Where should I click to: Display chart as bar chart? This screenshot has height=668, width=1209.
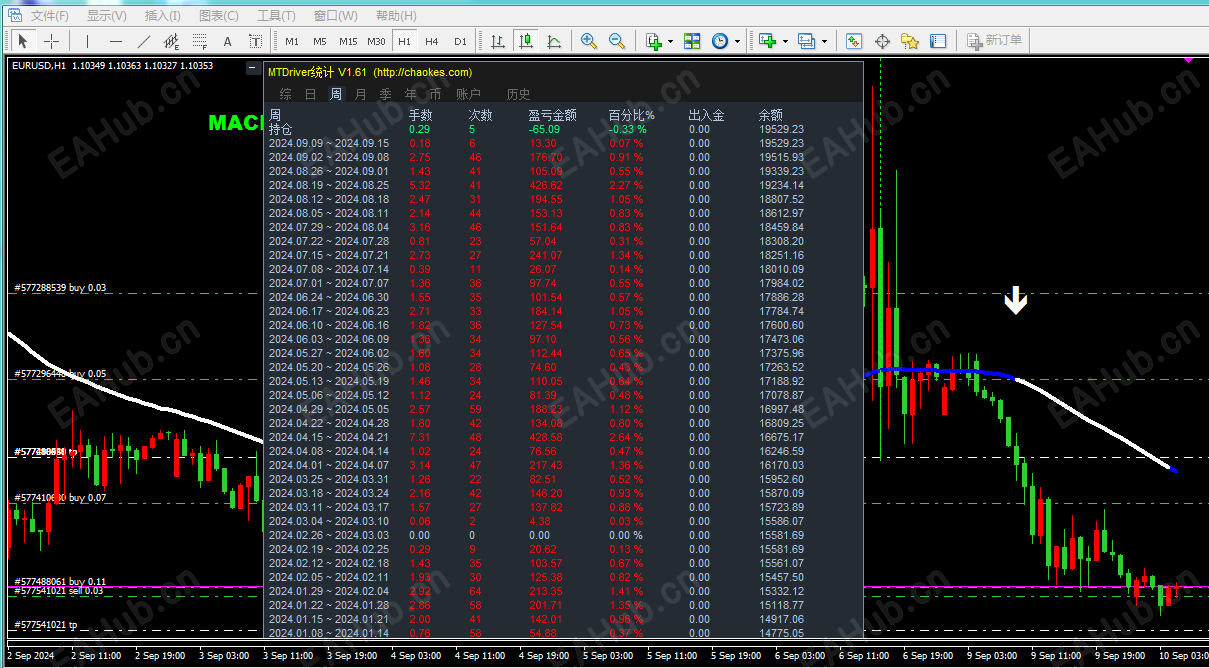pos(497,41)
